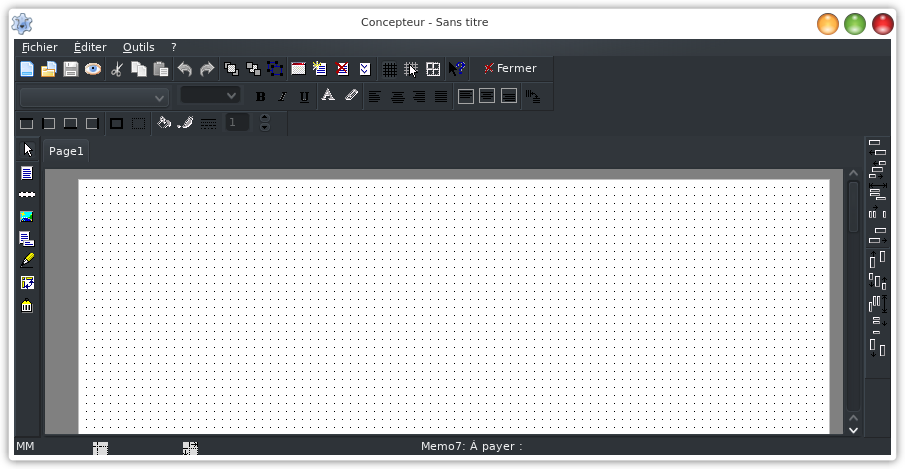Toggle bold text formatting

(261, 97)
